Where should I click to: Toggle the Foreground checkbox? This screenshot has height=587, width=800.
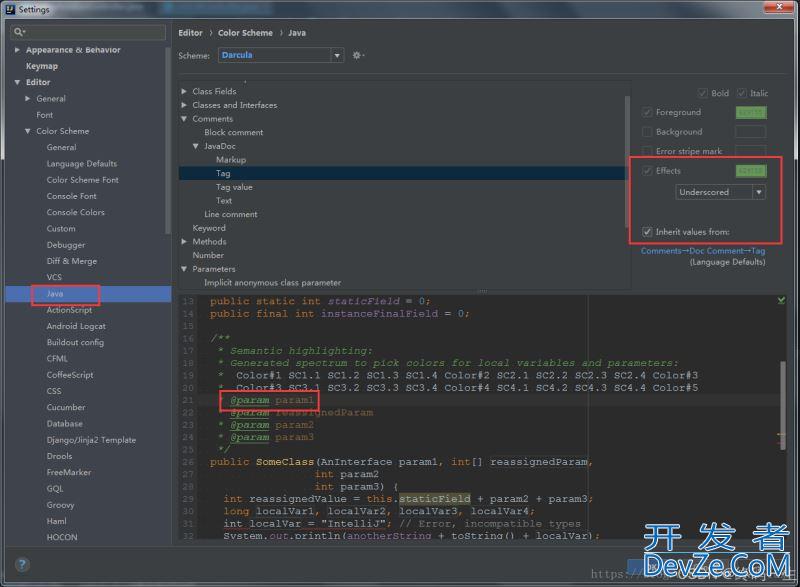pos(647,112)
